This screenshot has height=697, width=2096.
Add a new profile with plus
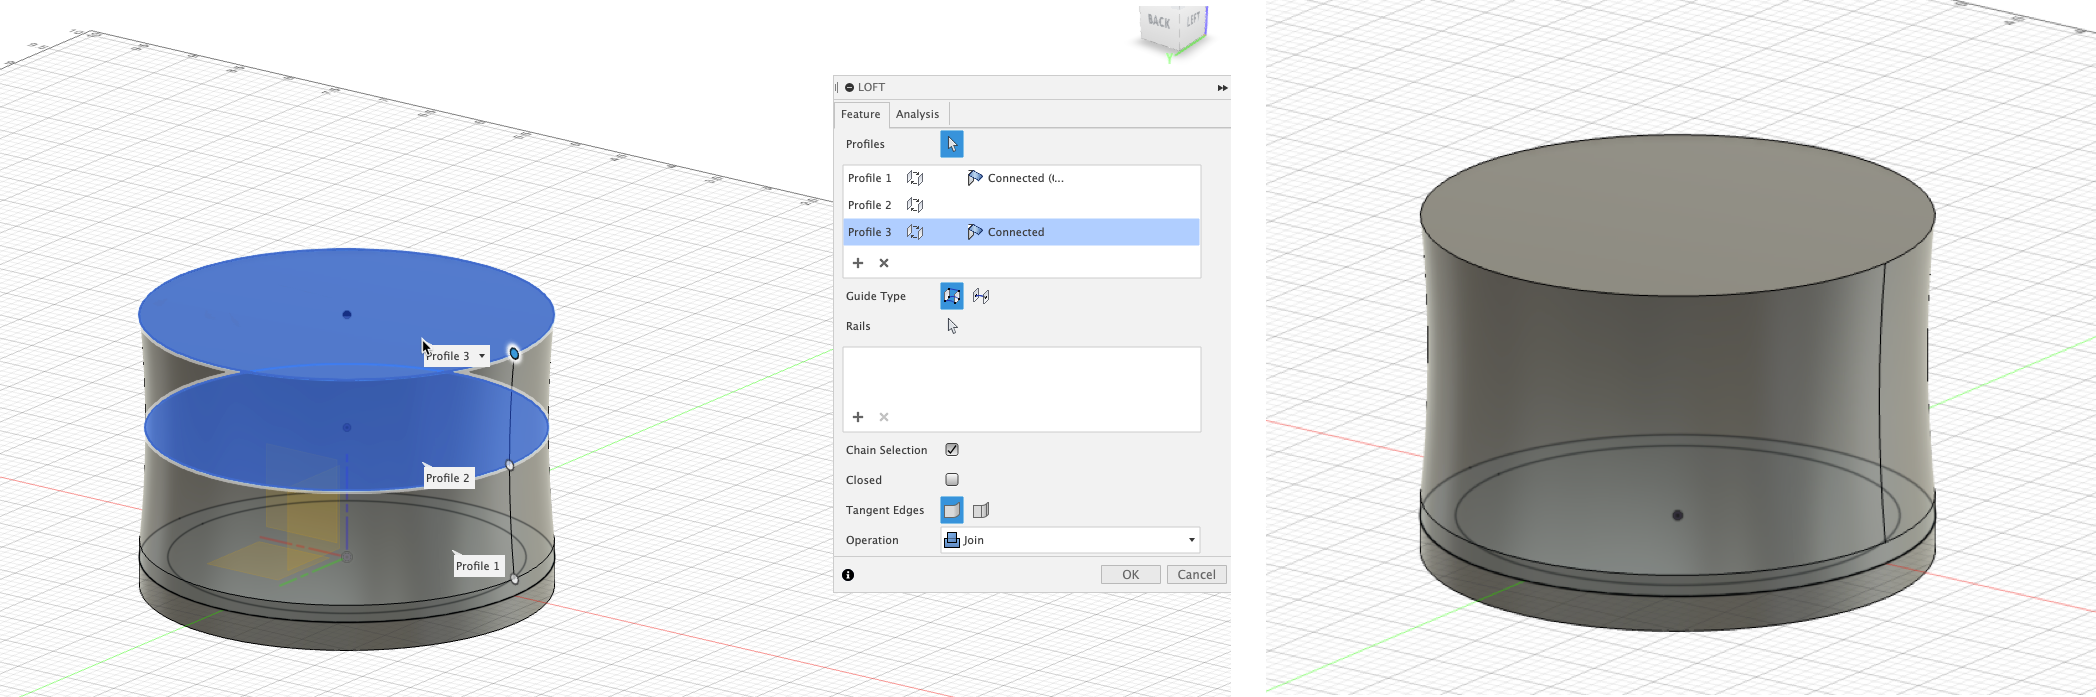[858, 263]
